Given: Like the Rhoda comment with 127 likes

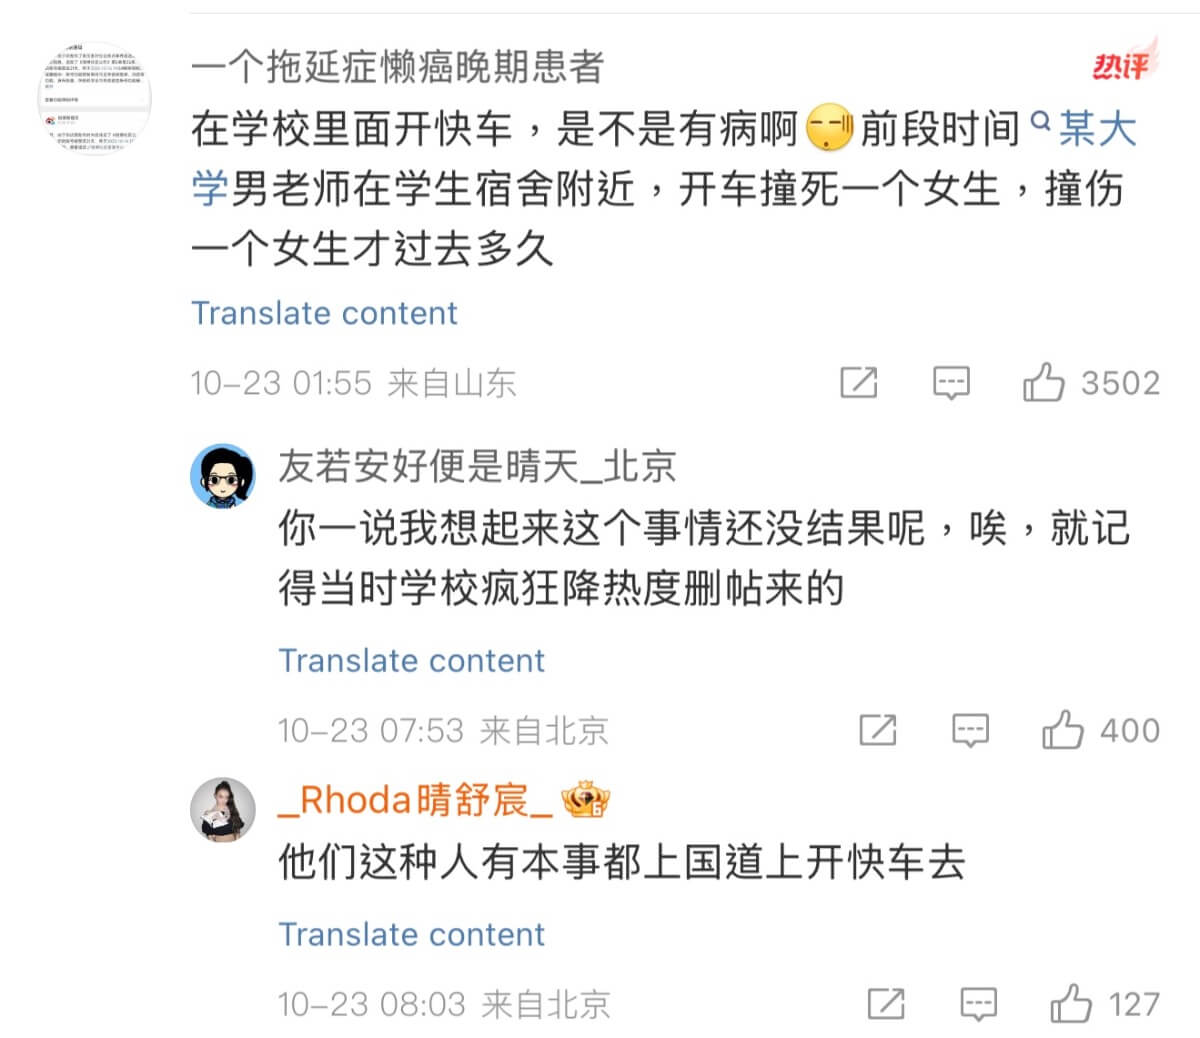Looking at the screenshot, I should (x=1070, y=1003).
